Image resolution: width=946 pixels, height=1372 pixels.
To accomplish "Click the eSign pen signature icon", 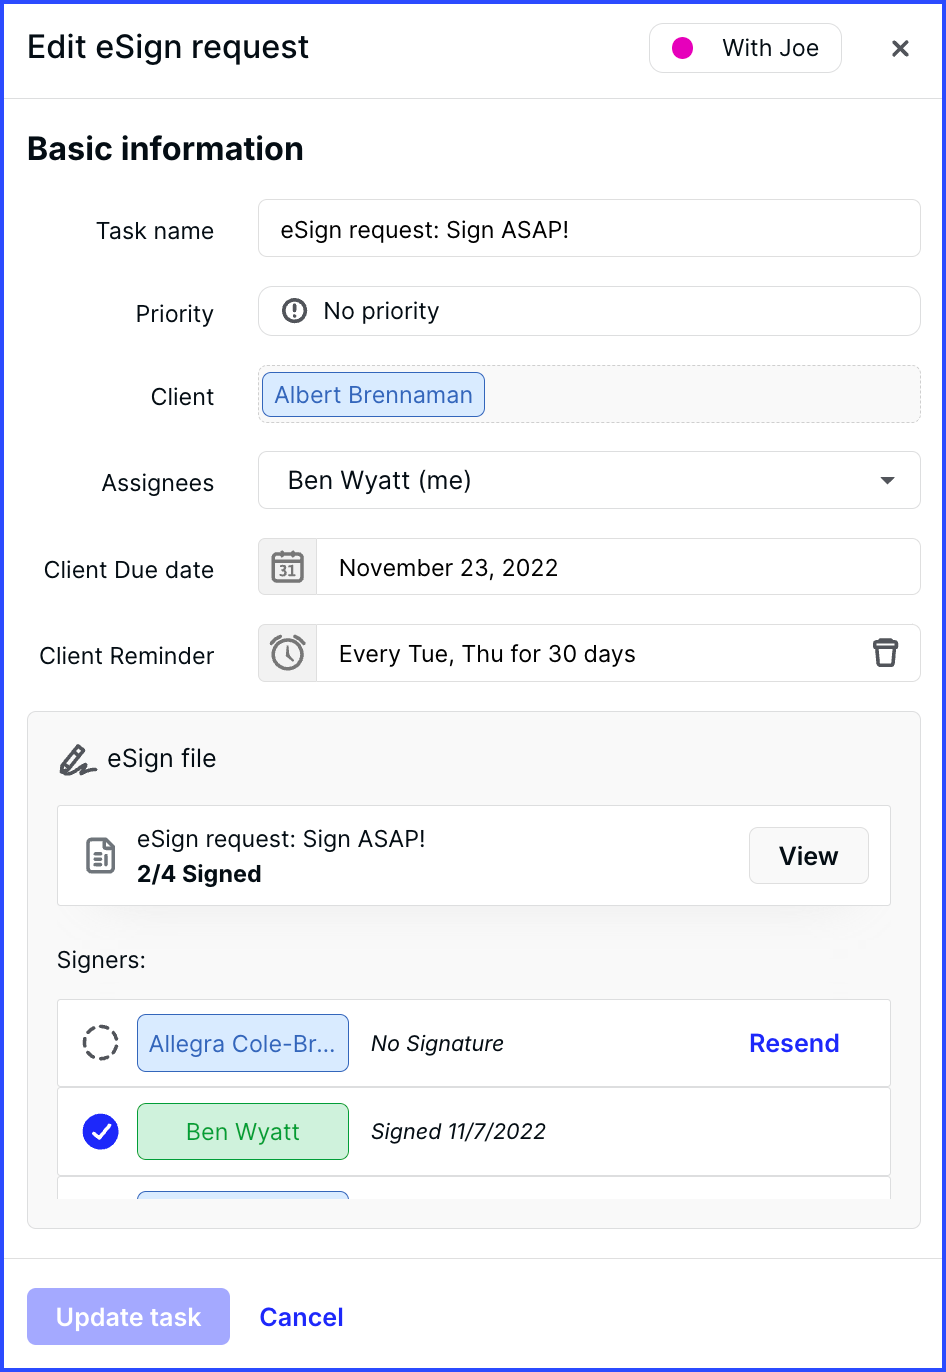I will click(x=77, y=760).
